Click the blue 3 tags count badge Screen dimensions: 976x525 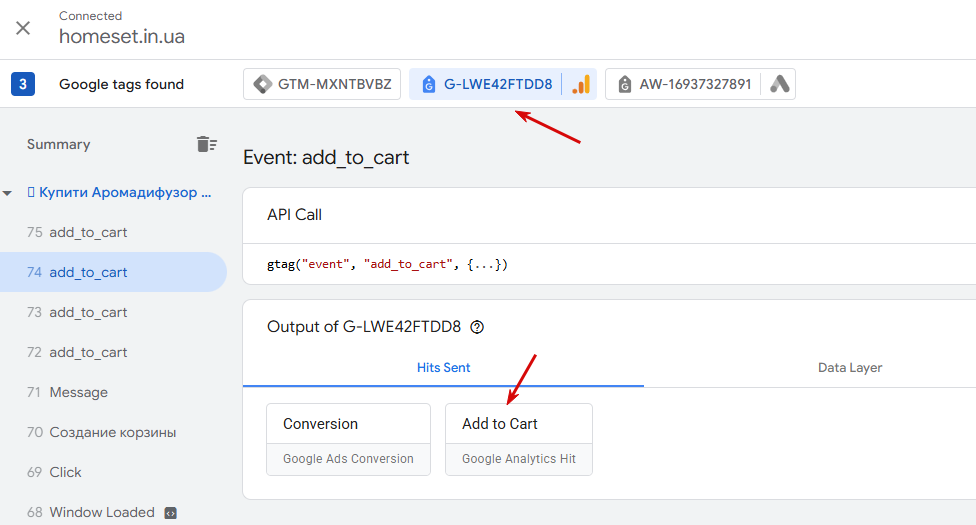[23, 84]
